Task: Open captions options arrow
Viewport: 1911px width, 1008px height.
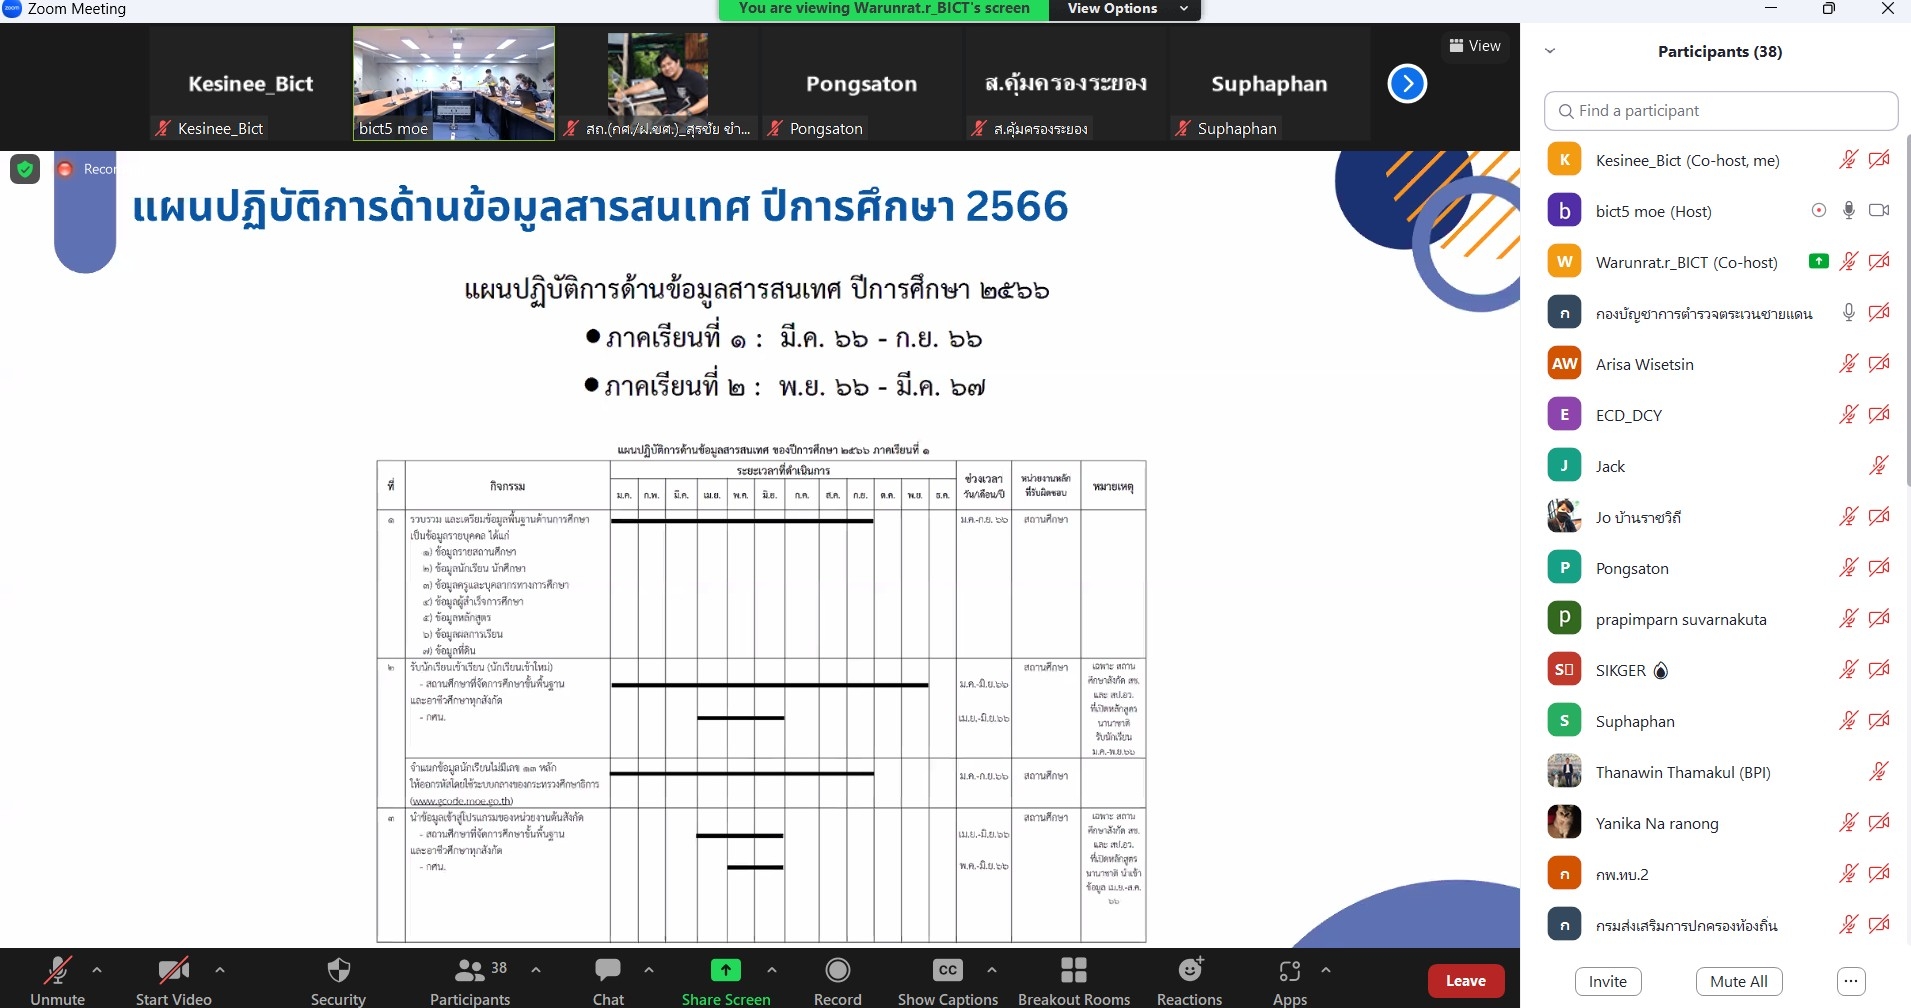Action: coord(992,970)
